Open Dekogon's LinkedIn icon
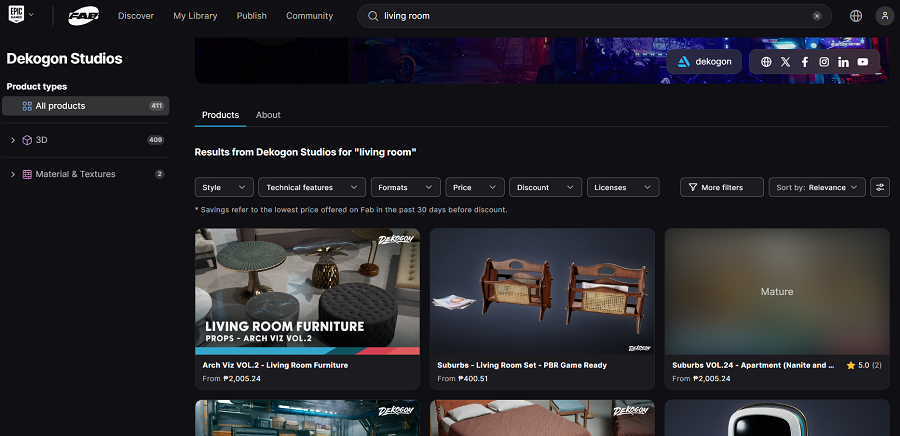 click(x=843, y=62)
